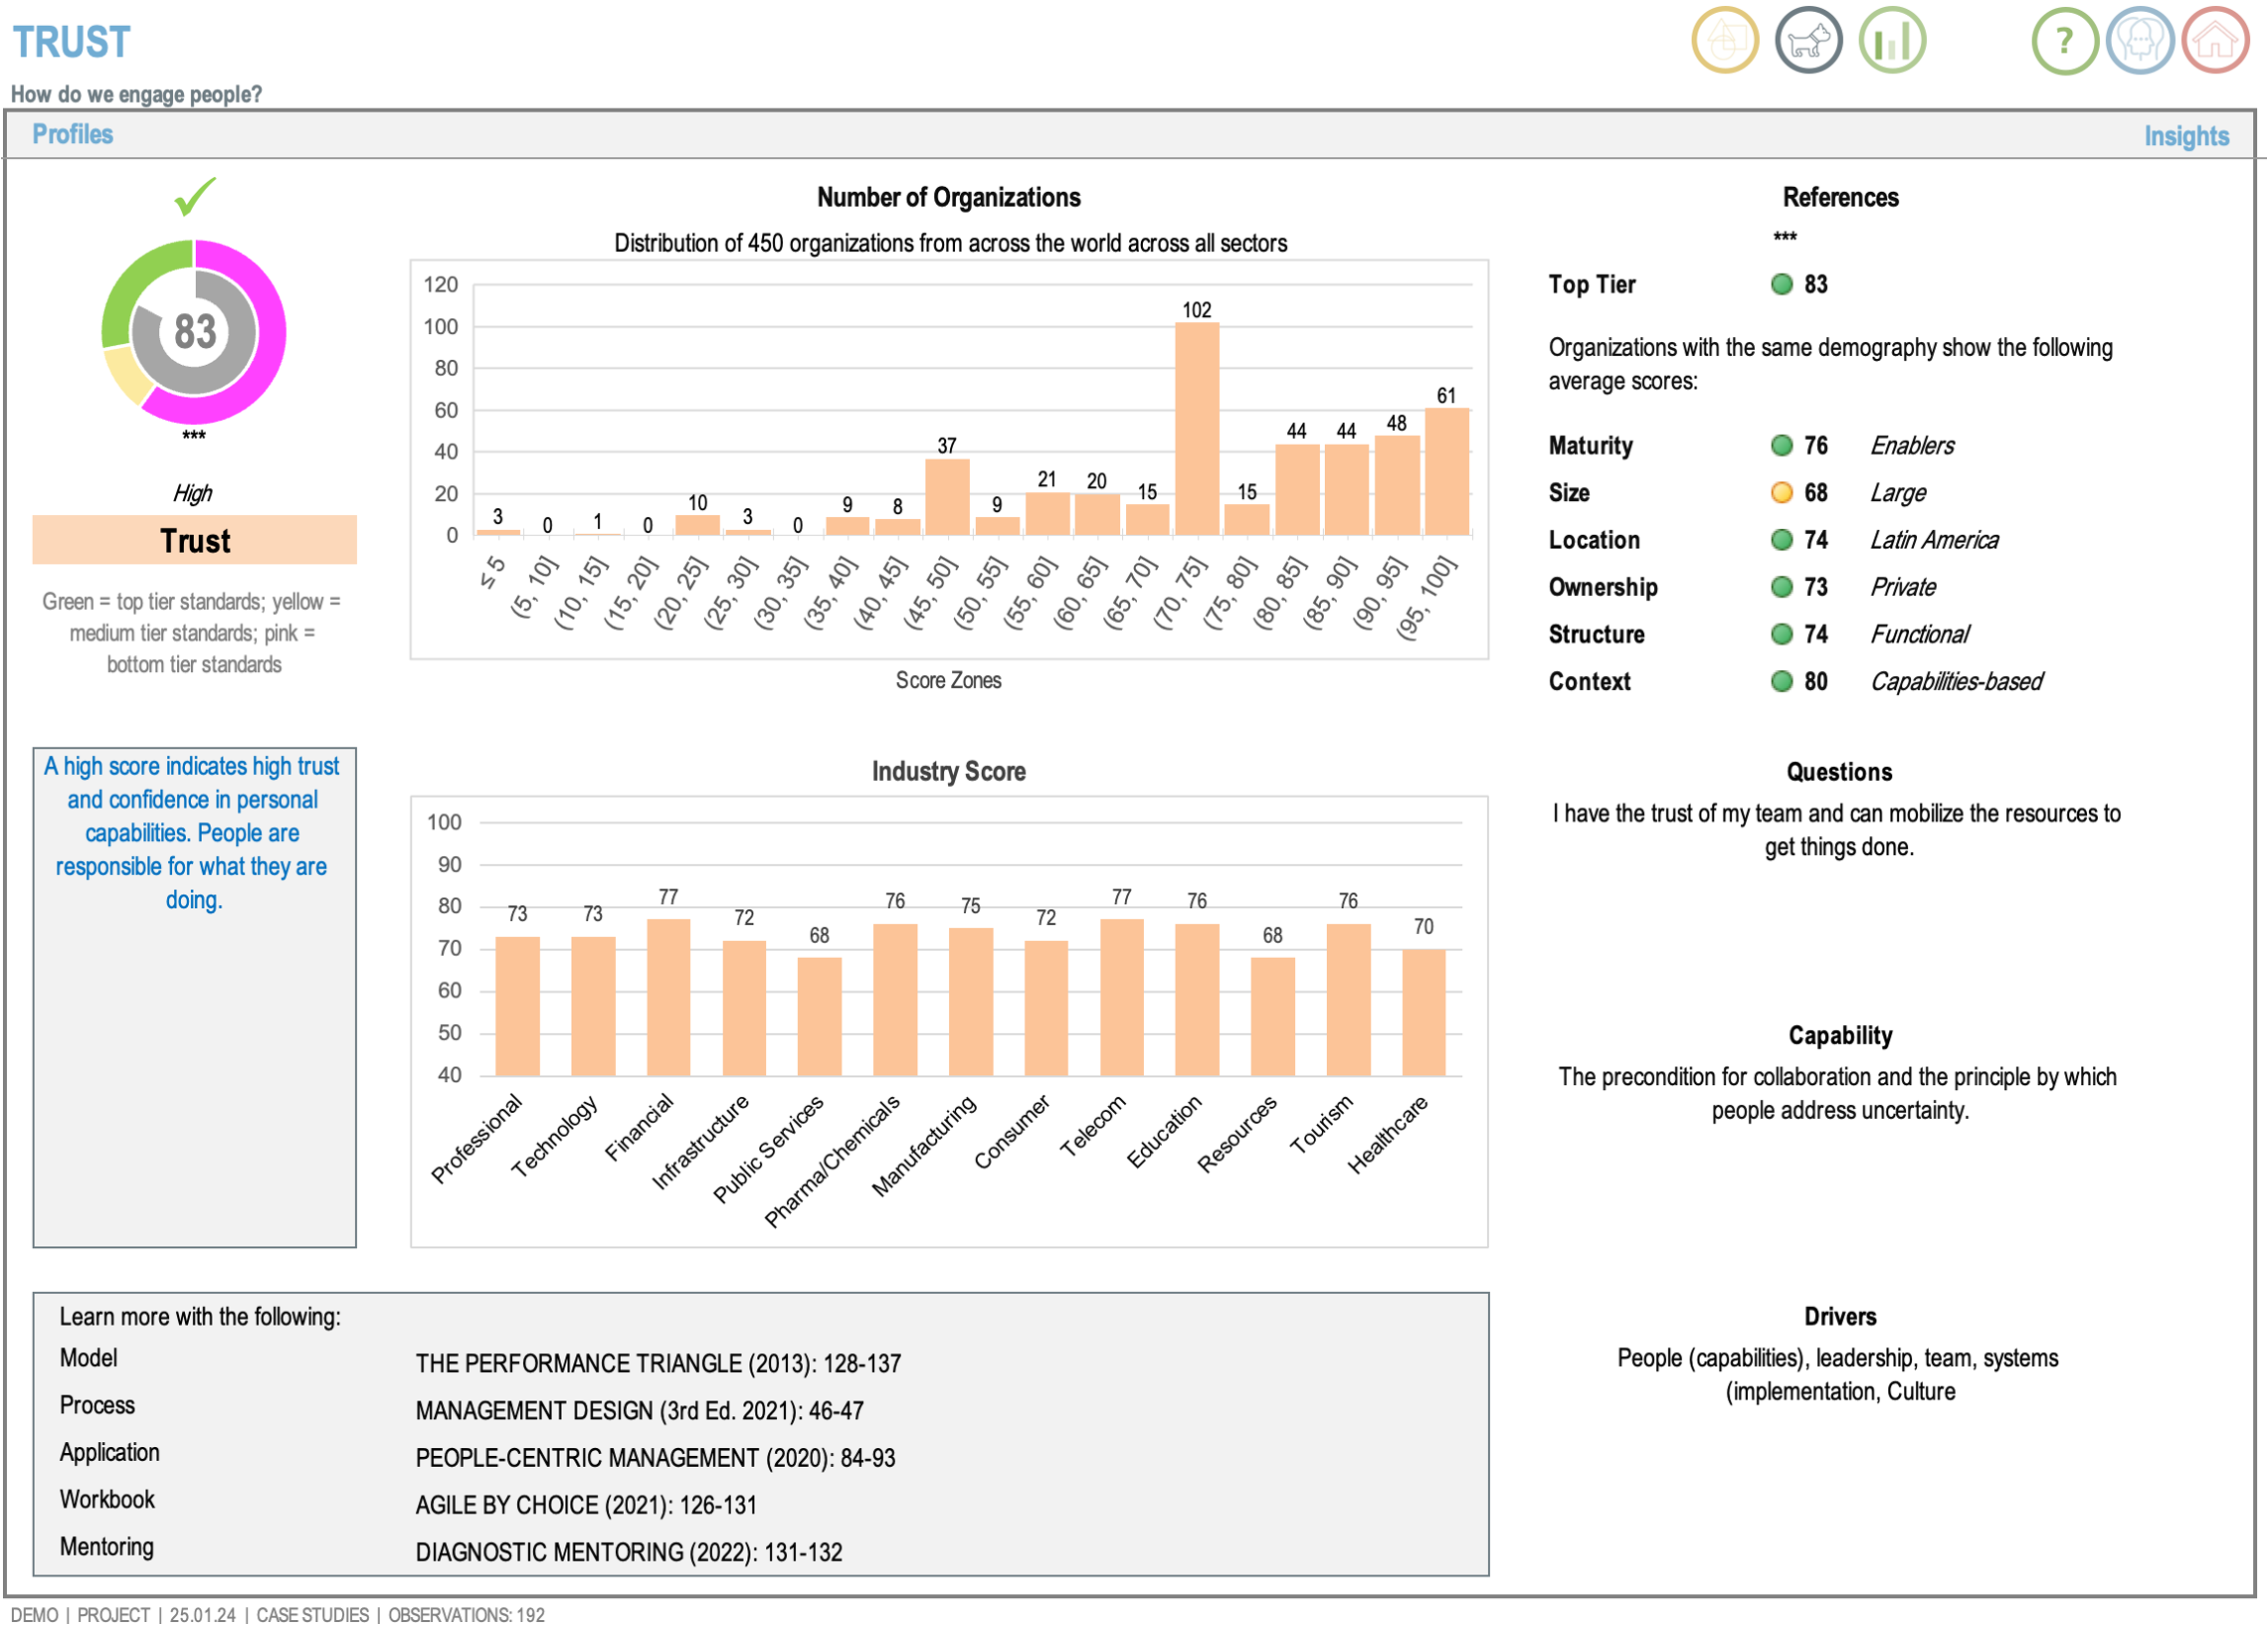Go home with the red house icon
This screenshot has width=2268, height=1625.
2215,41
